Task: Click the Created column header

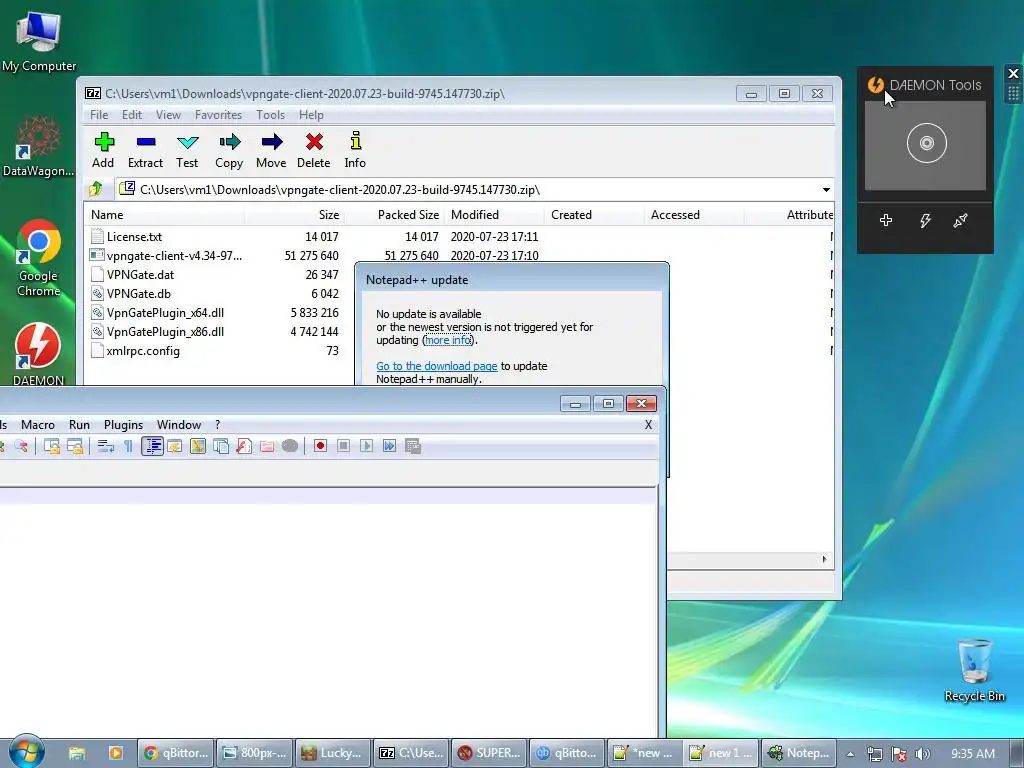Action: click(594, 215)
